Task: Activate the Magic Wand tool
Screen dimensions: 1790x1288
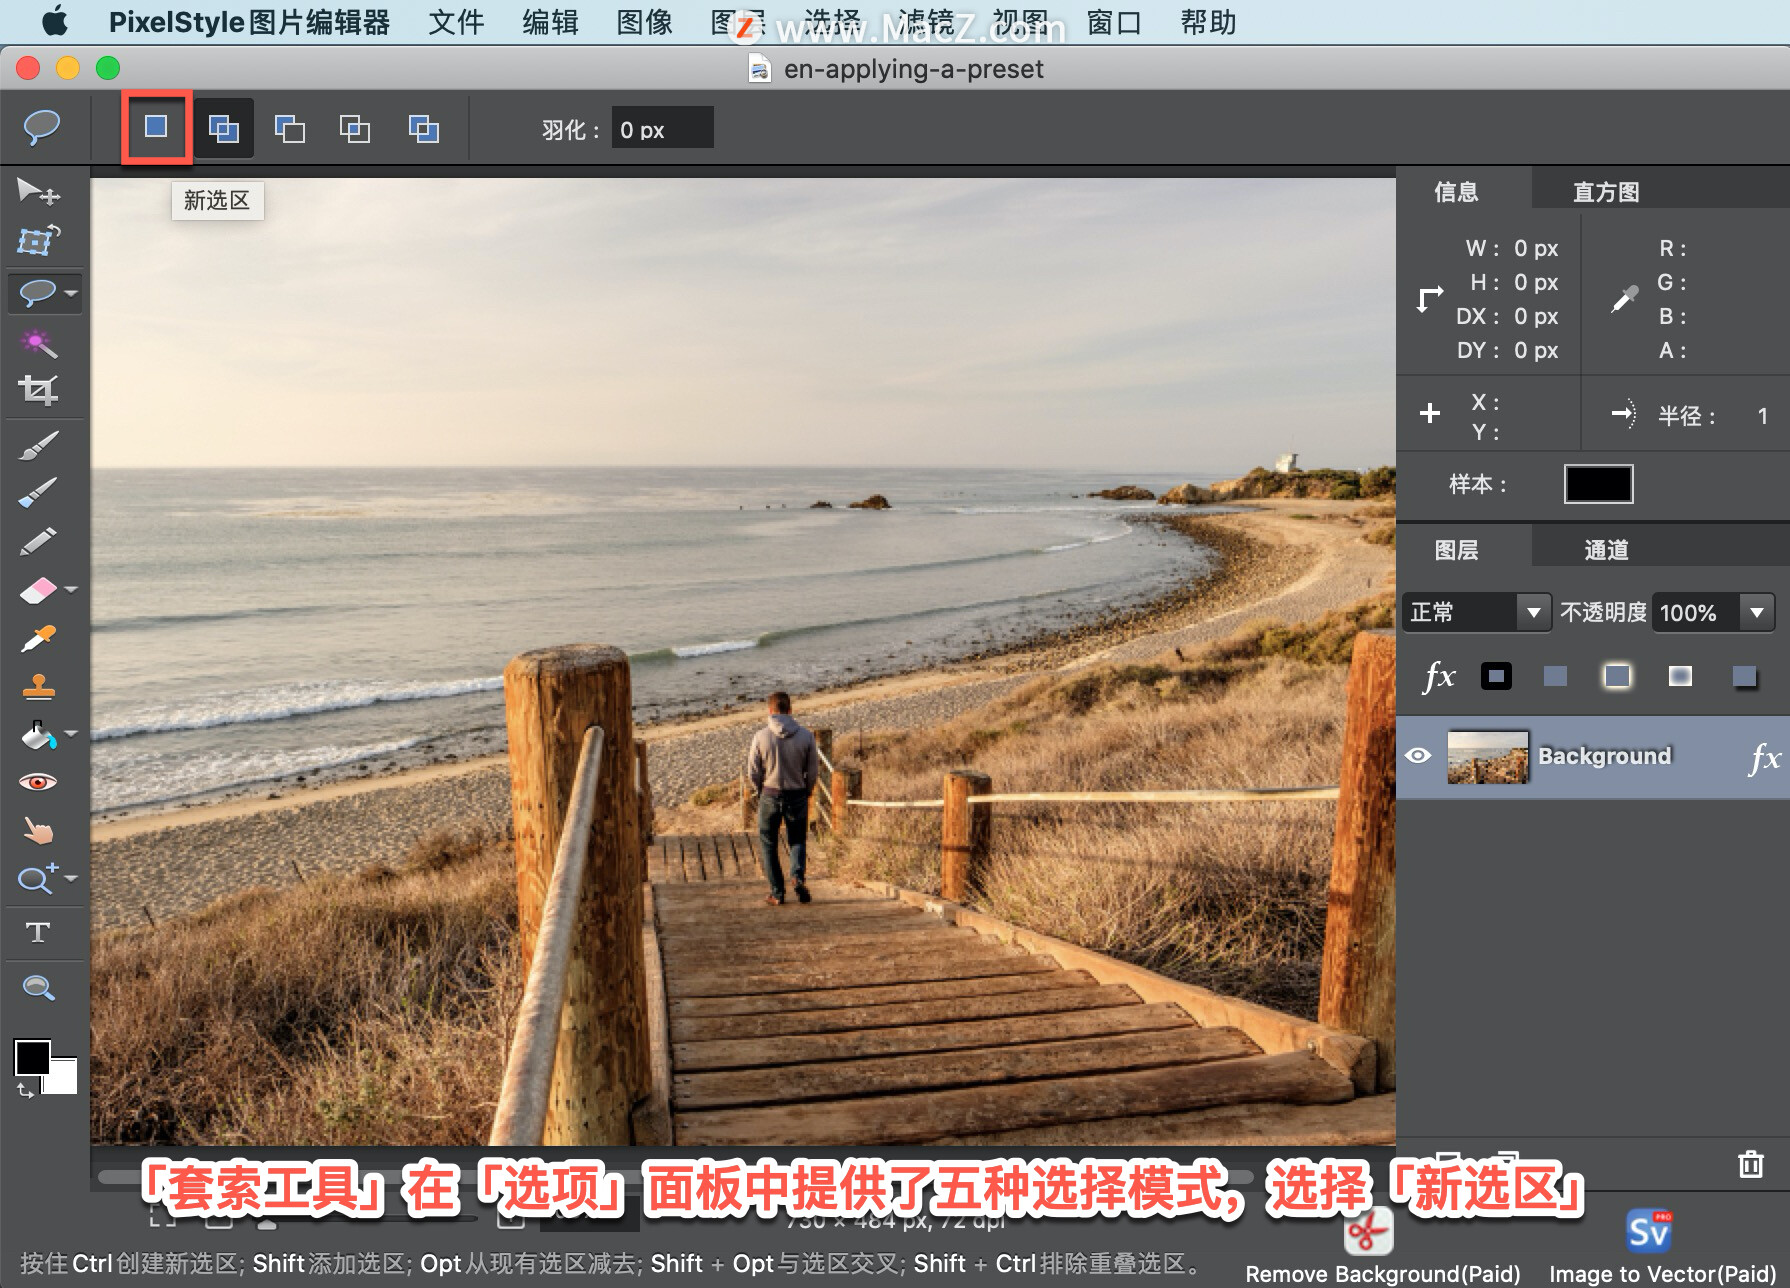Action: click(x=37, y=342)
